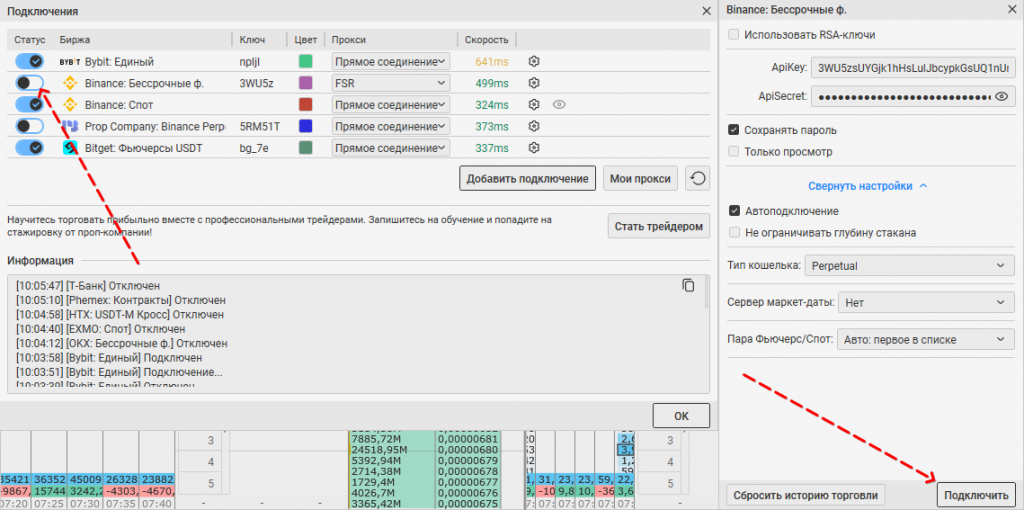Uncheck Сохранять пароль checkbox
The width and height of the screenshot is (1024, 510).
click(733, 130)
